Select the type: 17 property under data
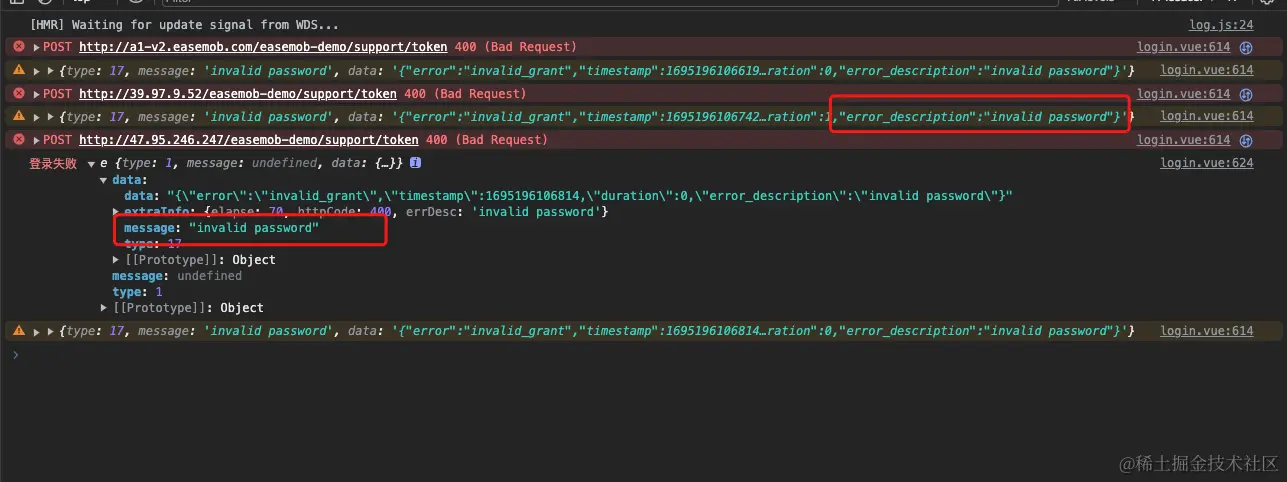 click(x=153, y=244)
